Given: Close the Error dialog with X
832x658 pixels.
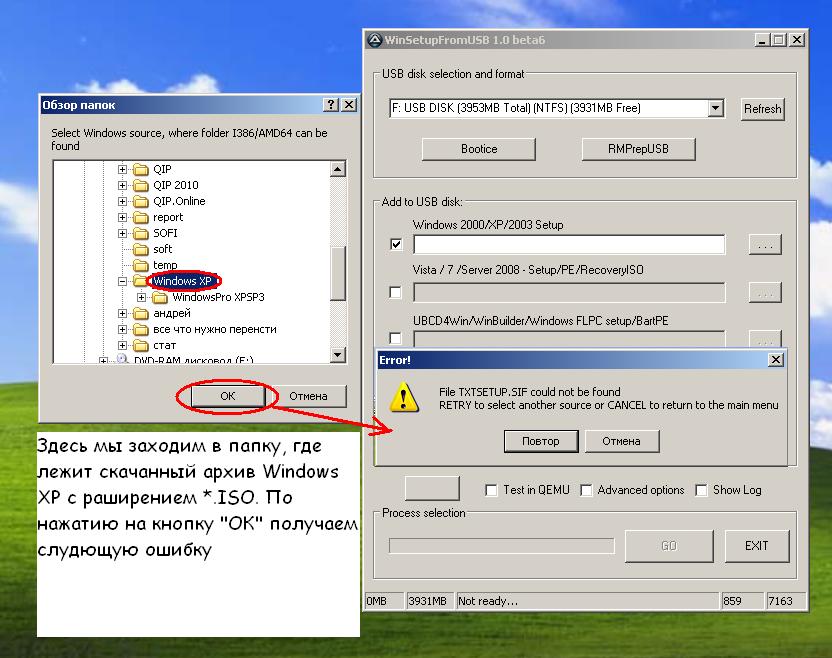Looking at the screenshot, I should 775,359.
